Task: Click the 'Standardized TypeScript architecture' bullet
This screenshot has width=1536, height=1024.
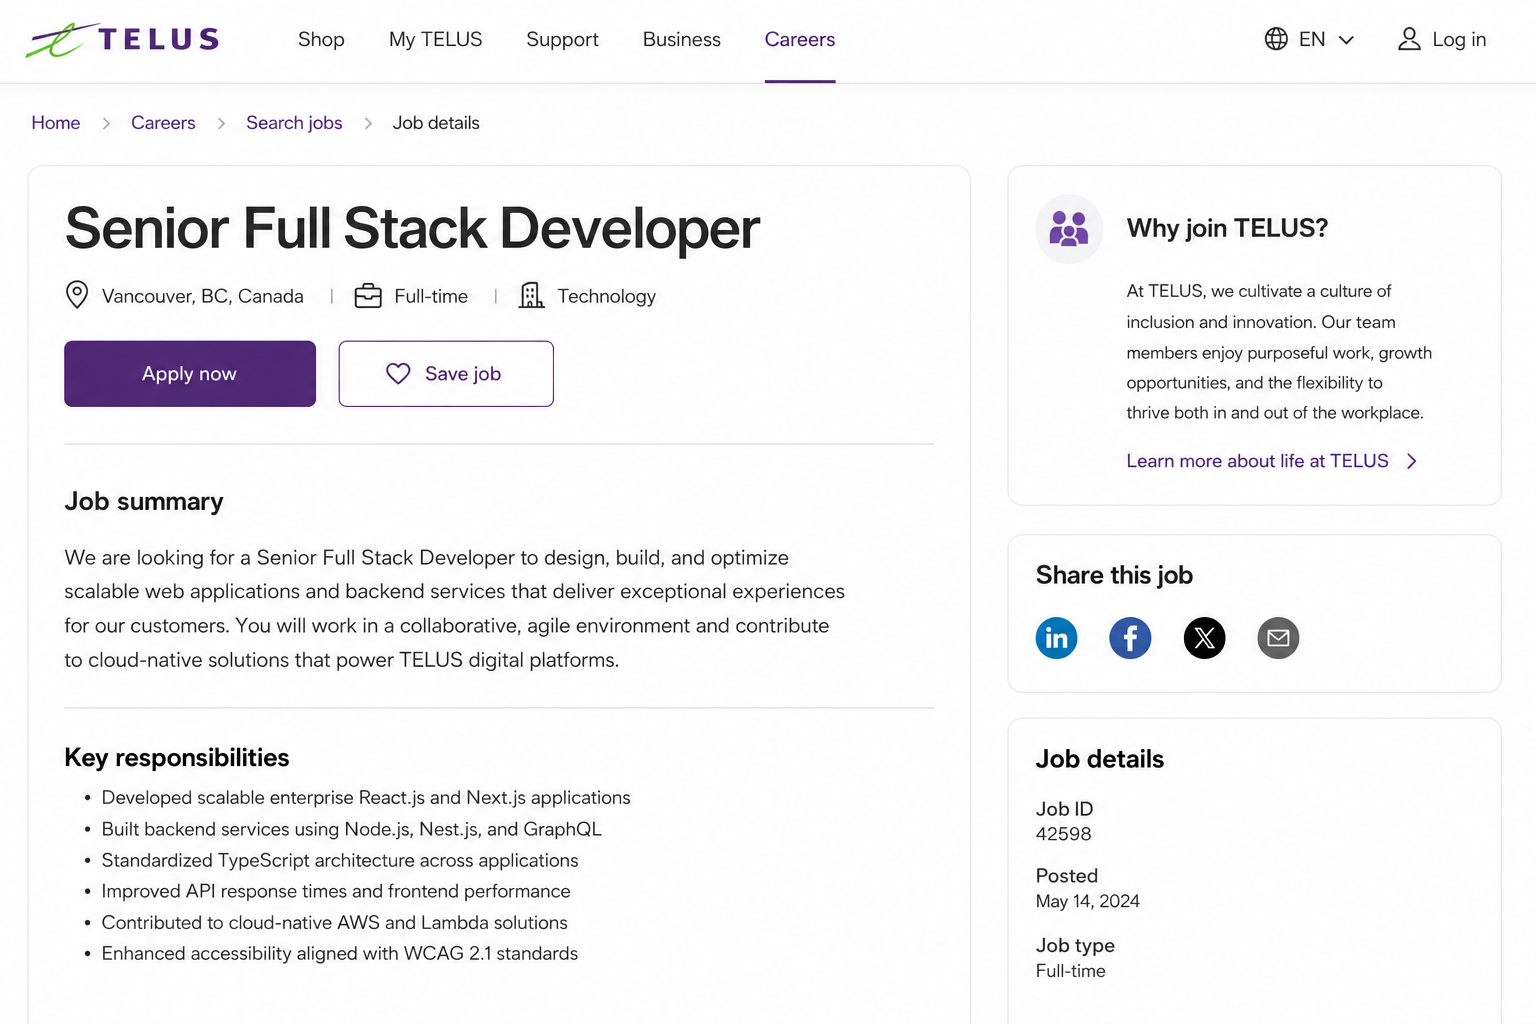Action: click(340, 860)
